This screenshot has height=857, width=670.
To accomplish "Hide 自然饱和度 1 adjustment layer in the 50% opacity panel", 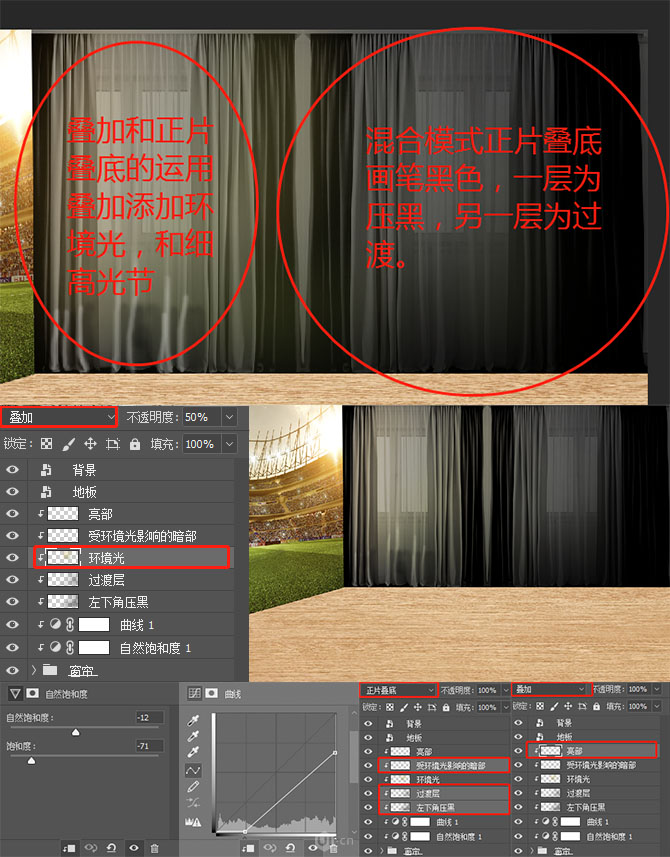I will 12,648.
